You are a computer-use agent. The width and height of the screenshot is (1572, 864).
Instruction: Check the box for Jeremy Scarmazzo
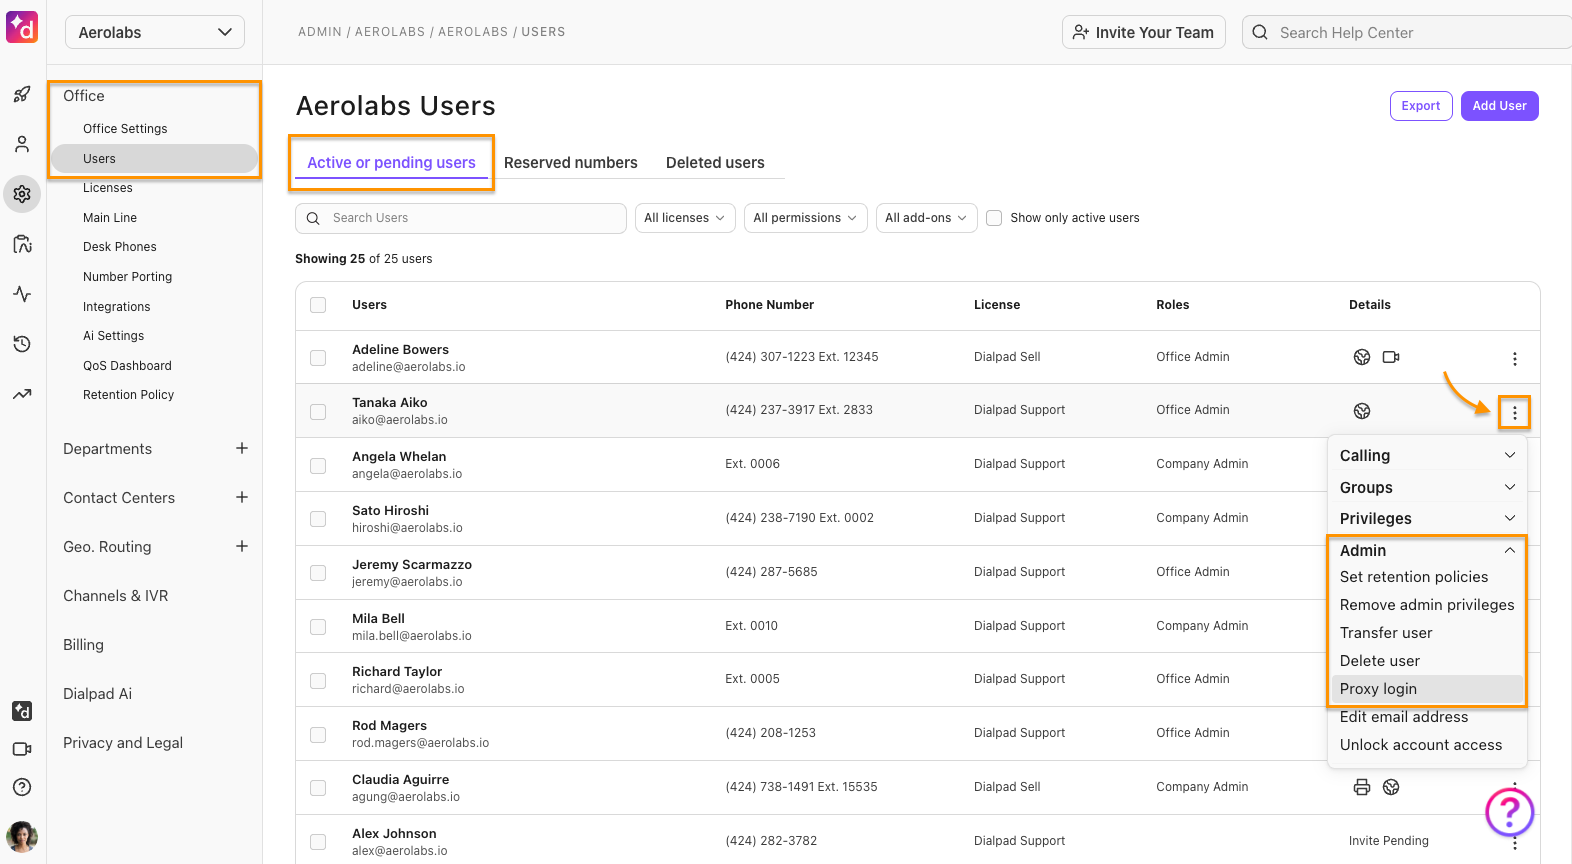click(x=318, y=573)
